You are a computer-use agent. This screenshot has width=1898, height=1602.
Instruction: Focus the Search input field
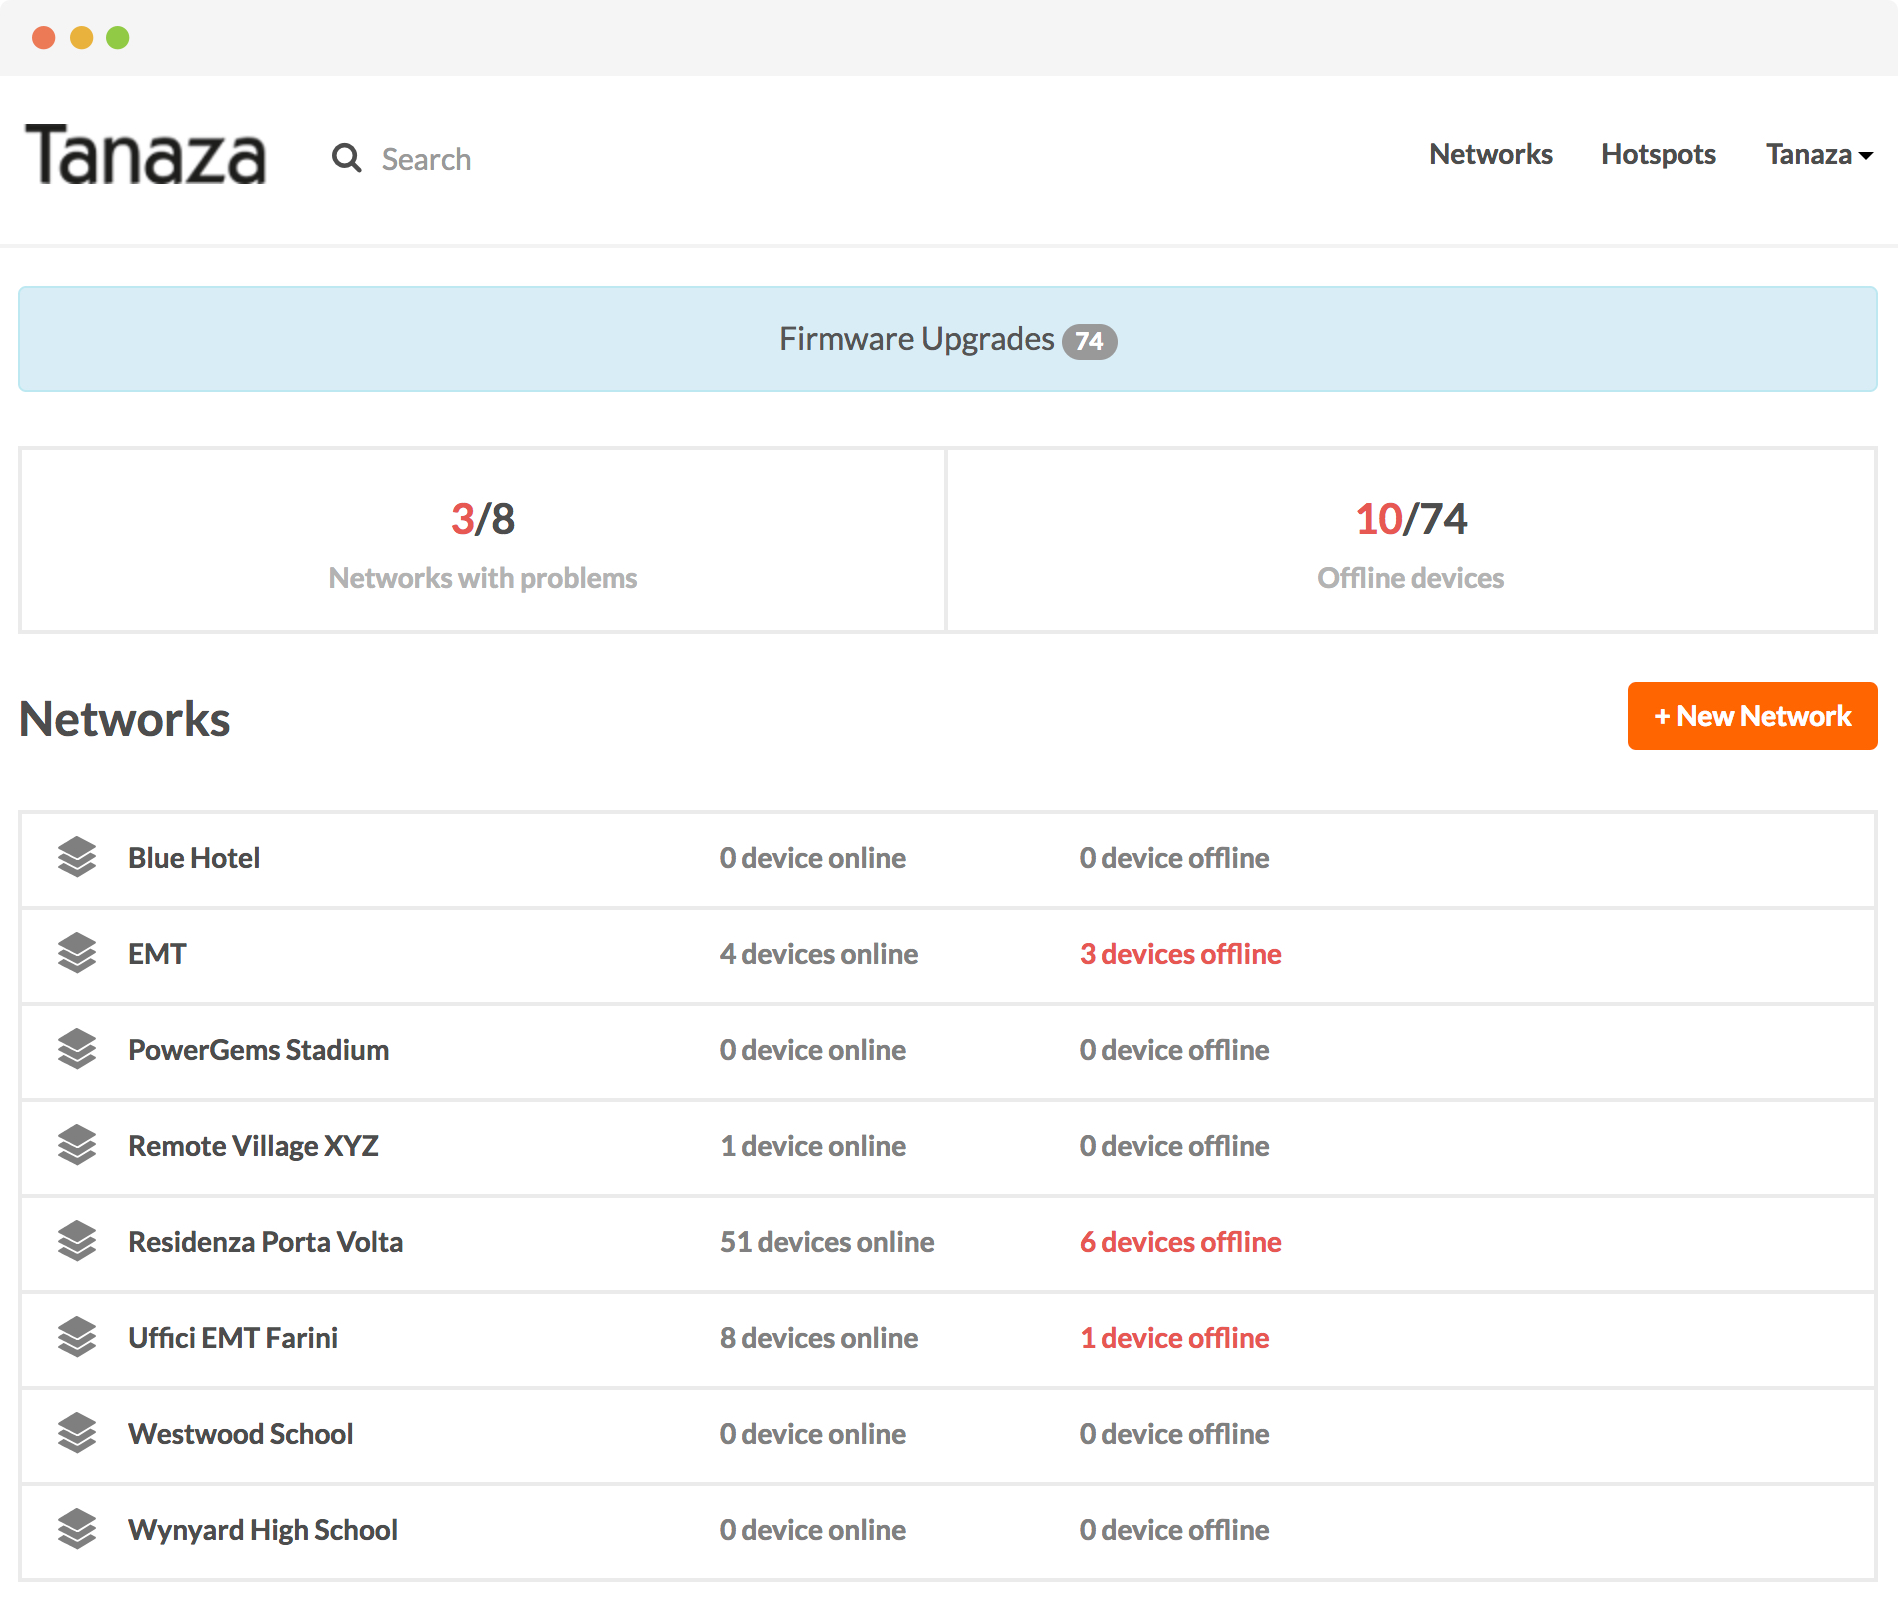pos(426,159)
